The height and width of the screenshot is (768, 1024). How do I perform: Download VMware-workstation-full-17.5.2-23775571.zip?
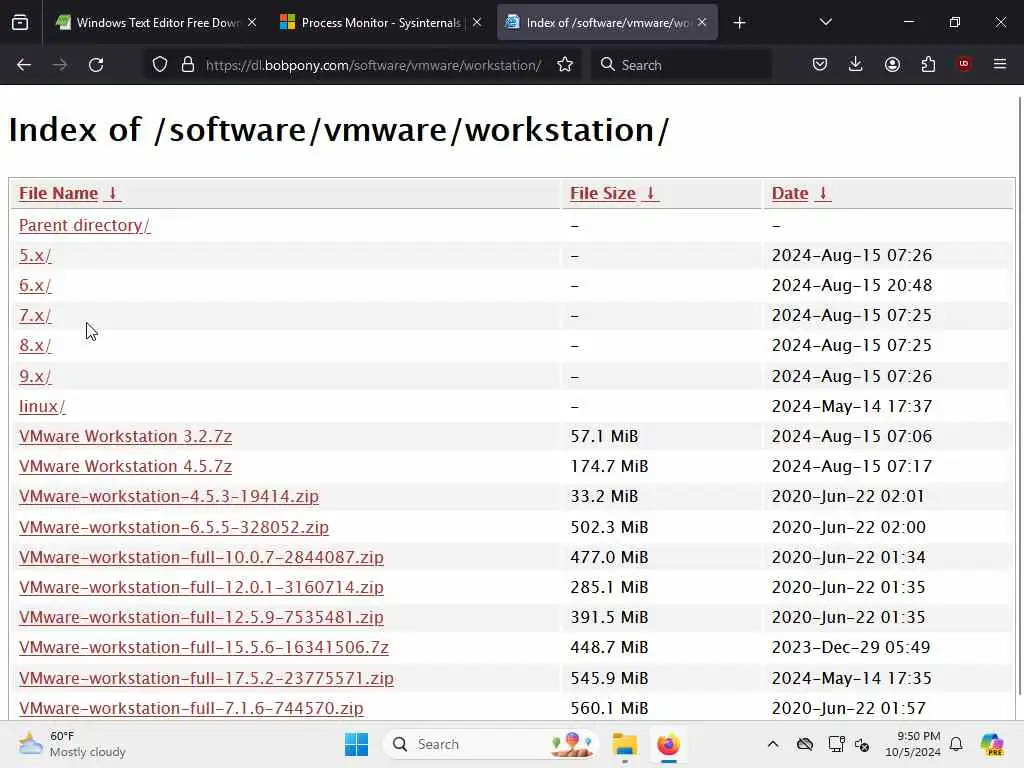tap(206, 678)
